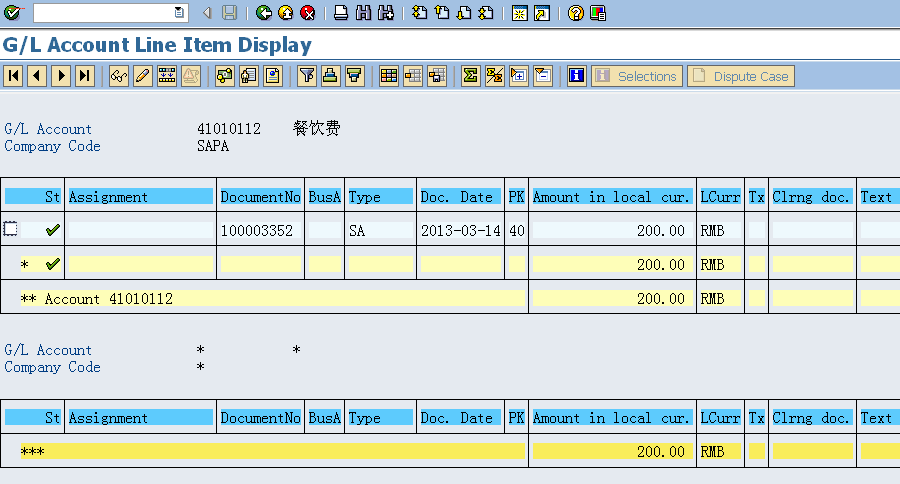Click G/L Account value 41010112 in header
The width and height of the screenshot is (900, 484).
[x=228, y=129]
